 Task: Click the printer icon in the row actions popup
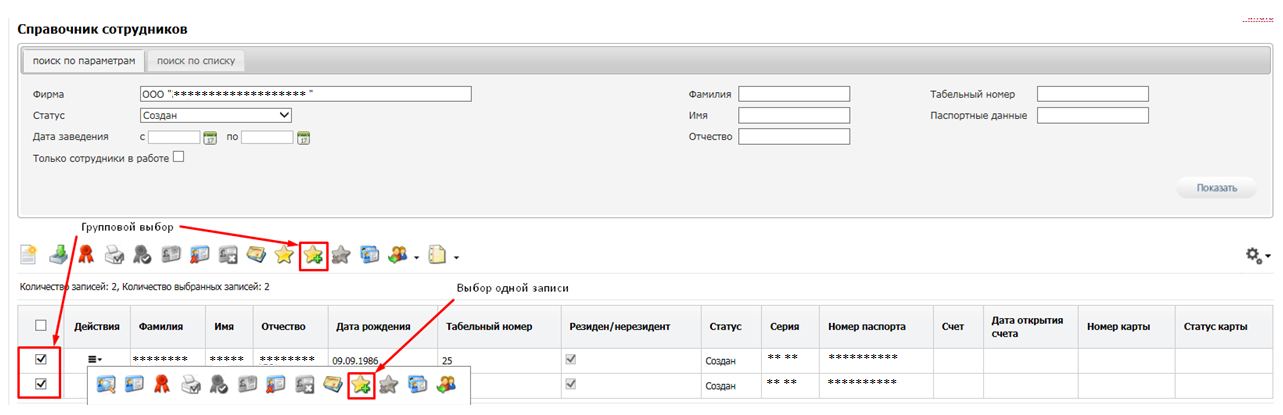point(189,385)
